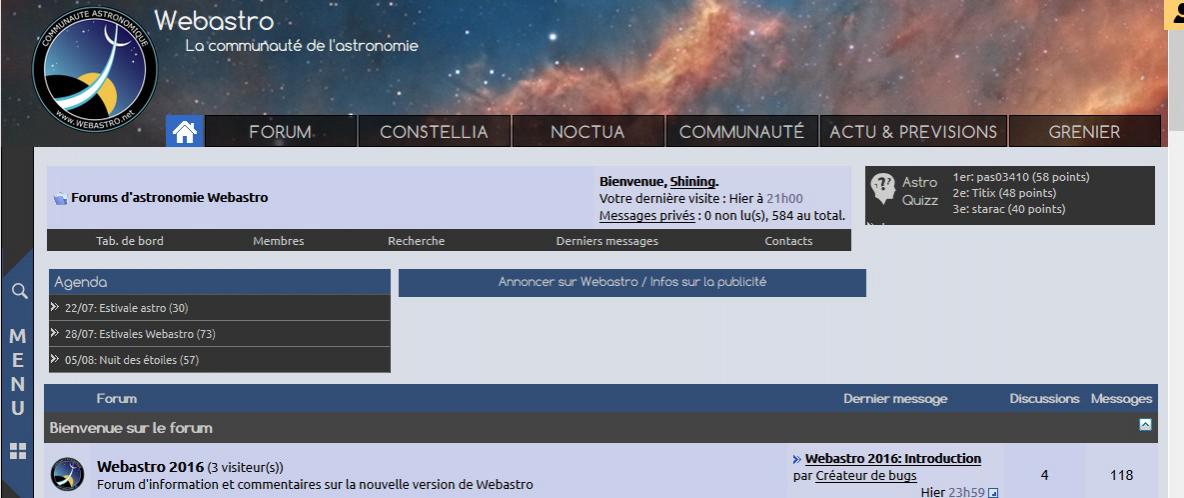Click quiz ranking 2e: Titix (48 points)

1004,193
